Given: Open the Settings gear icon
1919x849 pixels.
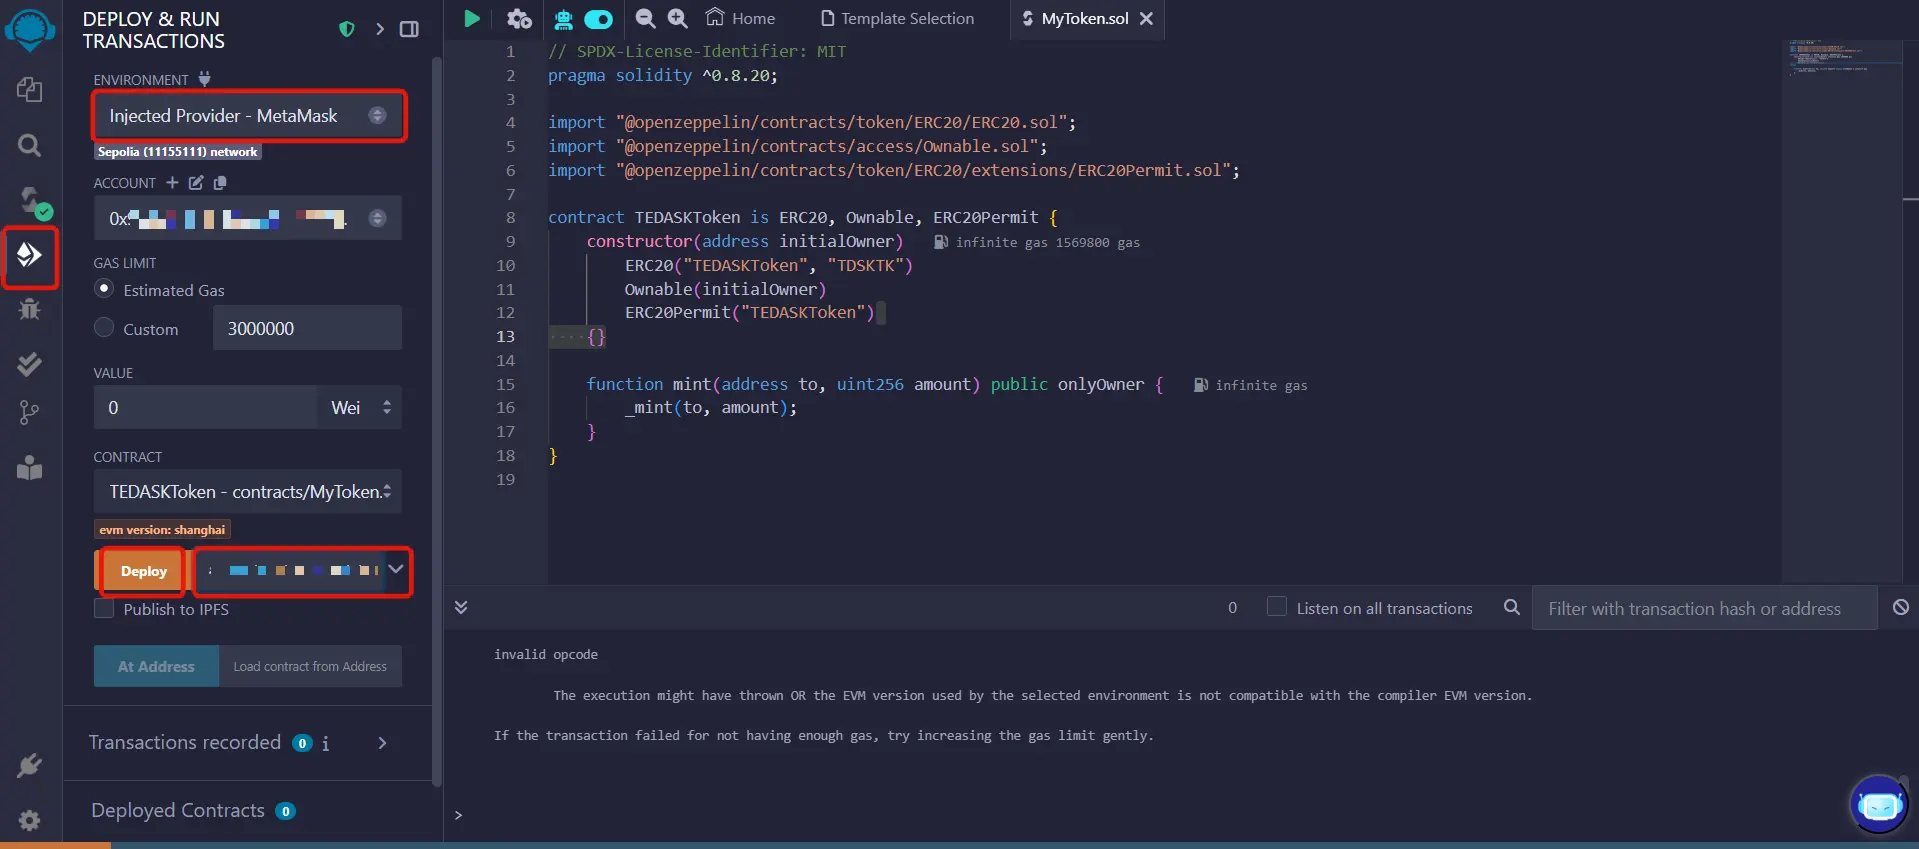Looking at the screenshot, I should click(30, 820).
